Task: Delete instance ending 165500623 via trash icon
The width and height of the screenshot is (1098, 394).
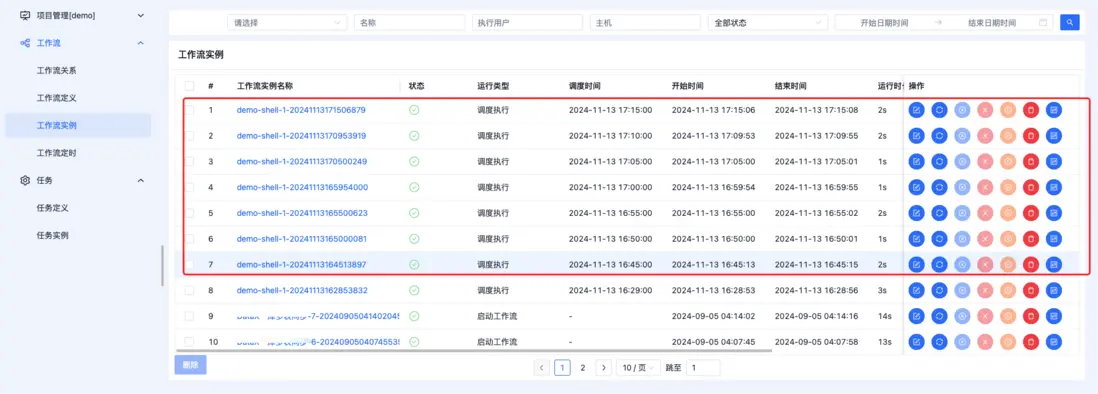Action: [x=1031, y=213]
